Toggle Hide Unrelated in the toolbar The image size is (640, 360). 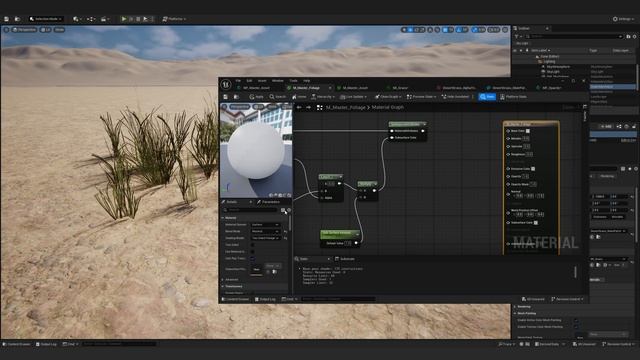click(x=455, y=97)
